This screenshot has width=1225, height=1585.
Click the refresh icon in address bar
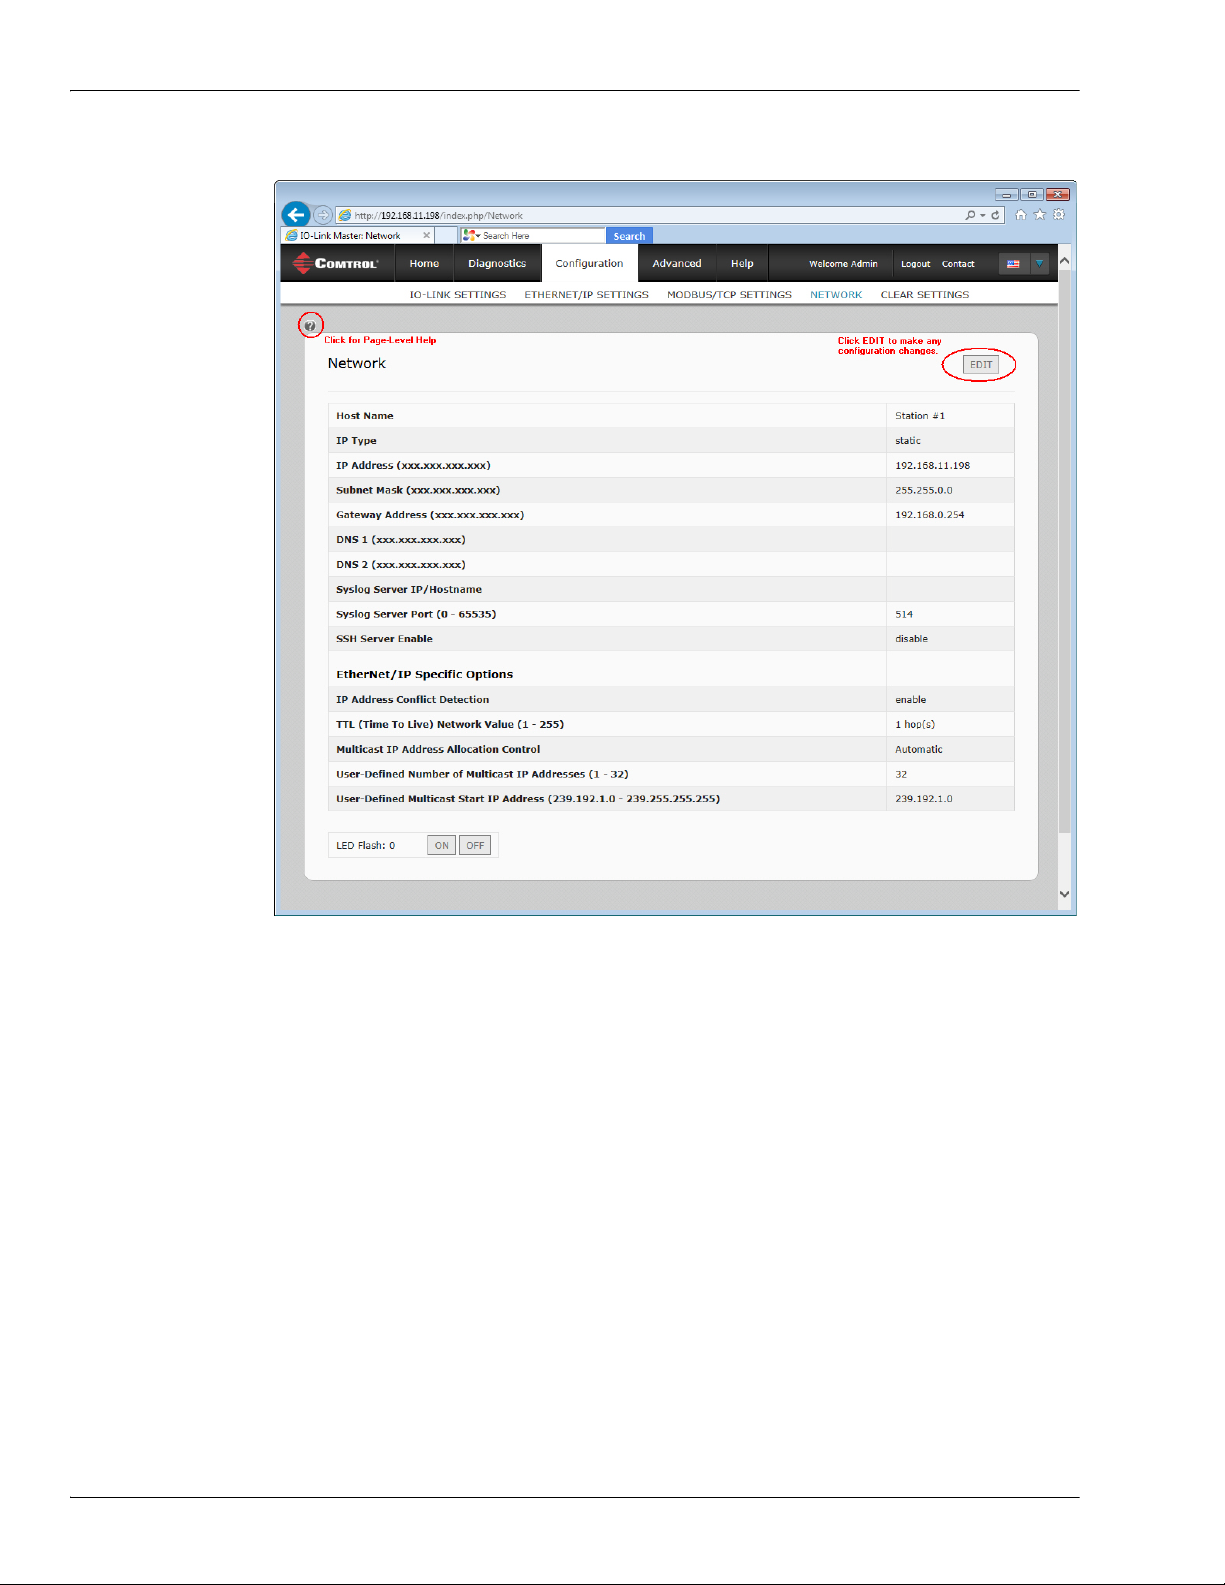point(995,215)
